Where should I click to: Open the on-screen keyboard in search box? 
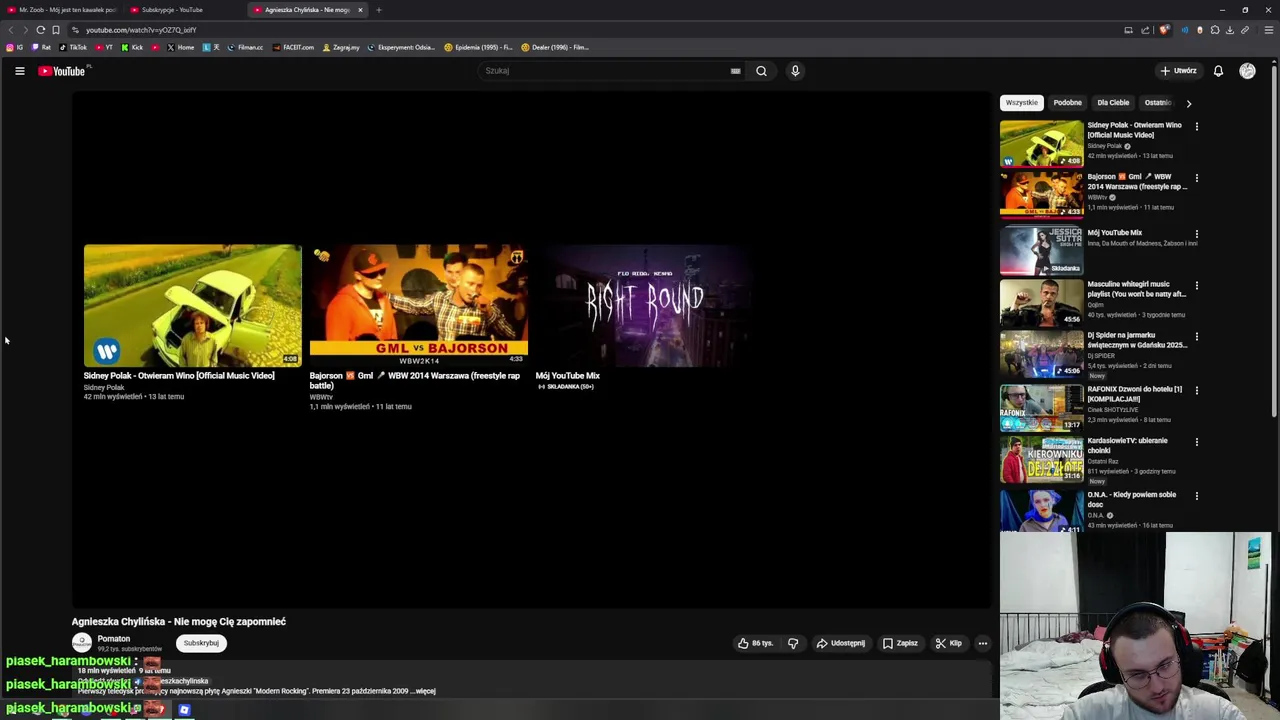735,71
